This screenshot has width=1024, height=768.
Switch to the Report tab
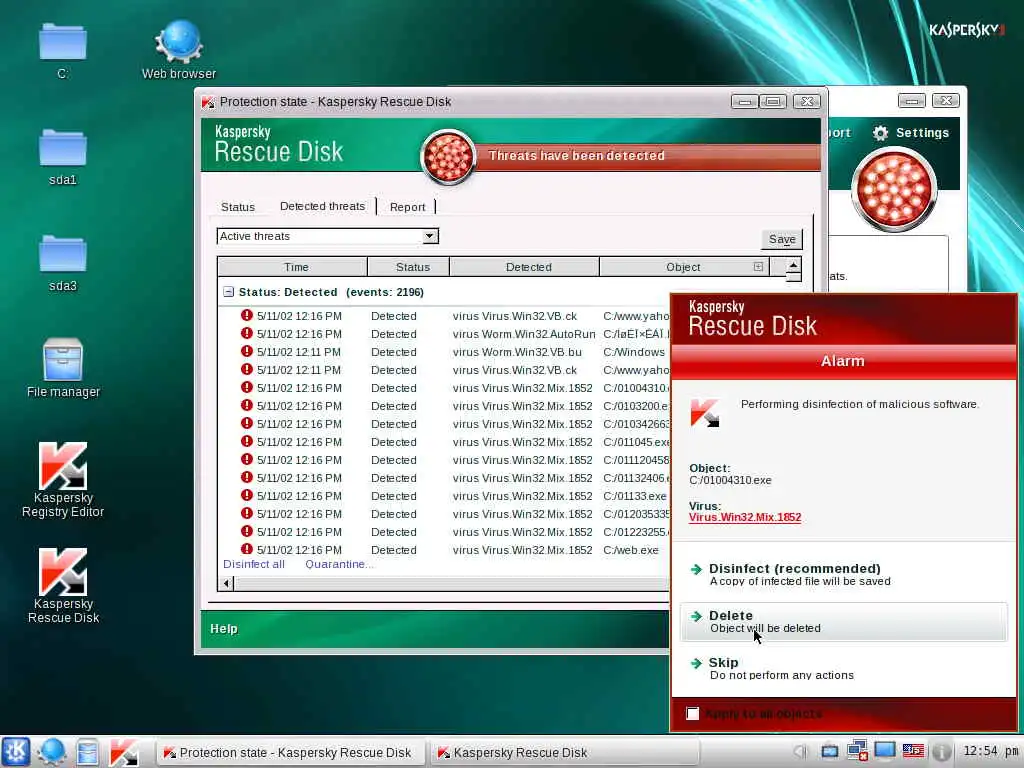click(x=408, y=207)
